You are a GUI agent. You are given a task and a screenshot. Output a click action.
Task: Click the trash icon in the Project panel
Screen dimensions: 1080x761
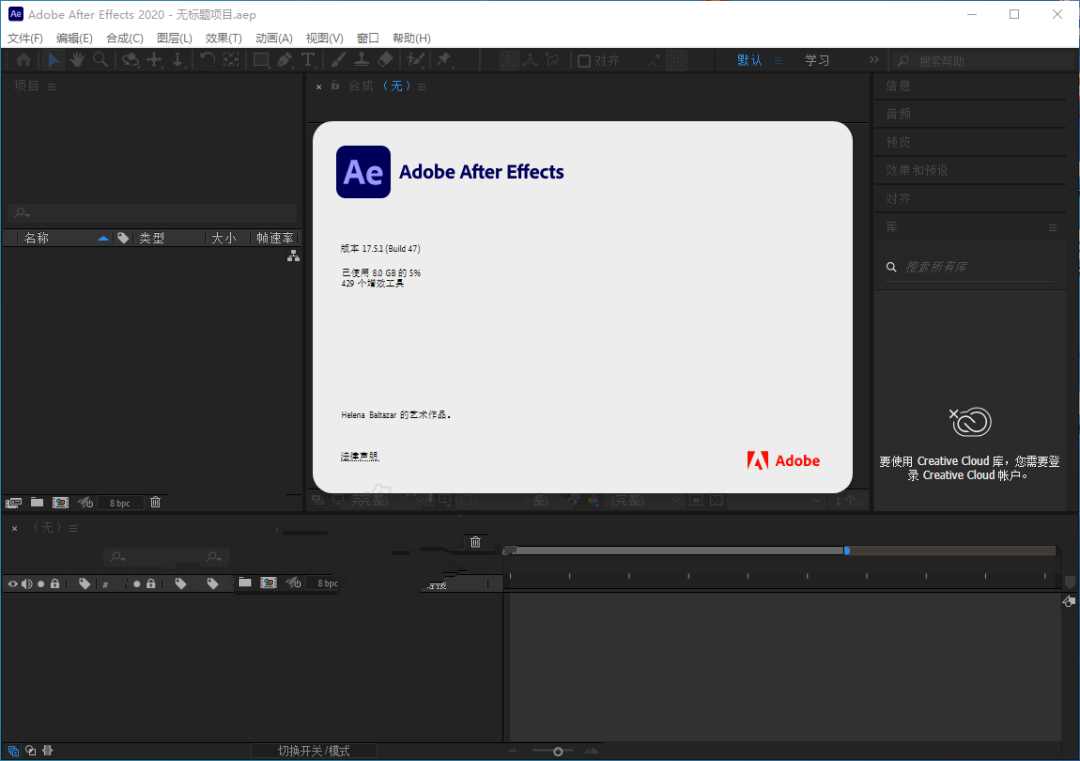156,503
